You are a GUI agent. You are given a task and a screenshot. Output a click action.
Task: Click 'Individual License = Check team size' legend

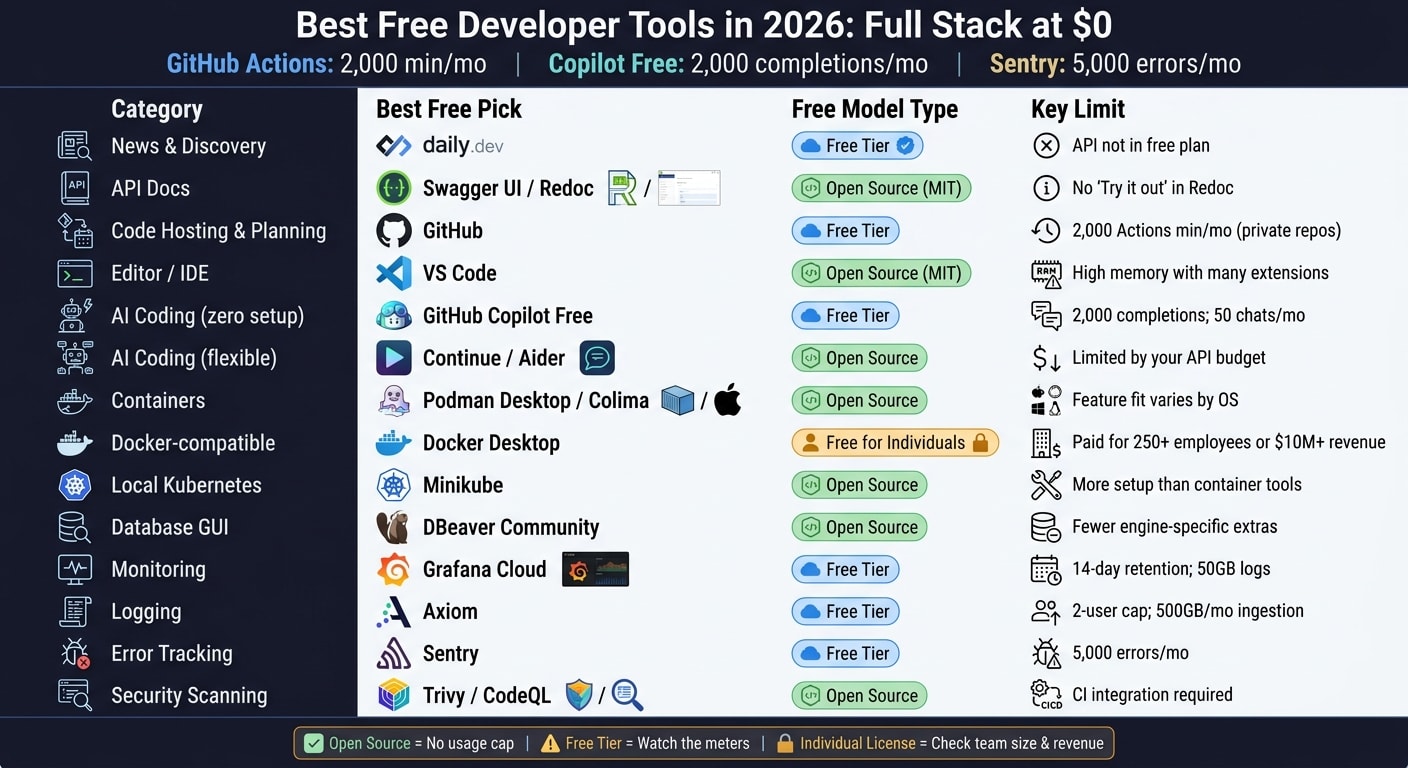point(940,743)
